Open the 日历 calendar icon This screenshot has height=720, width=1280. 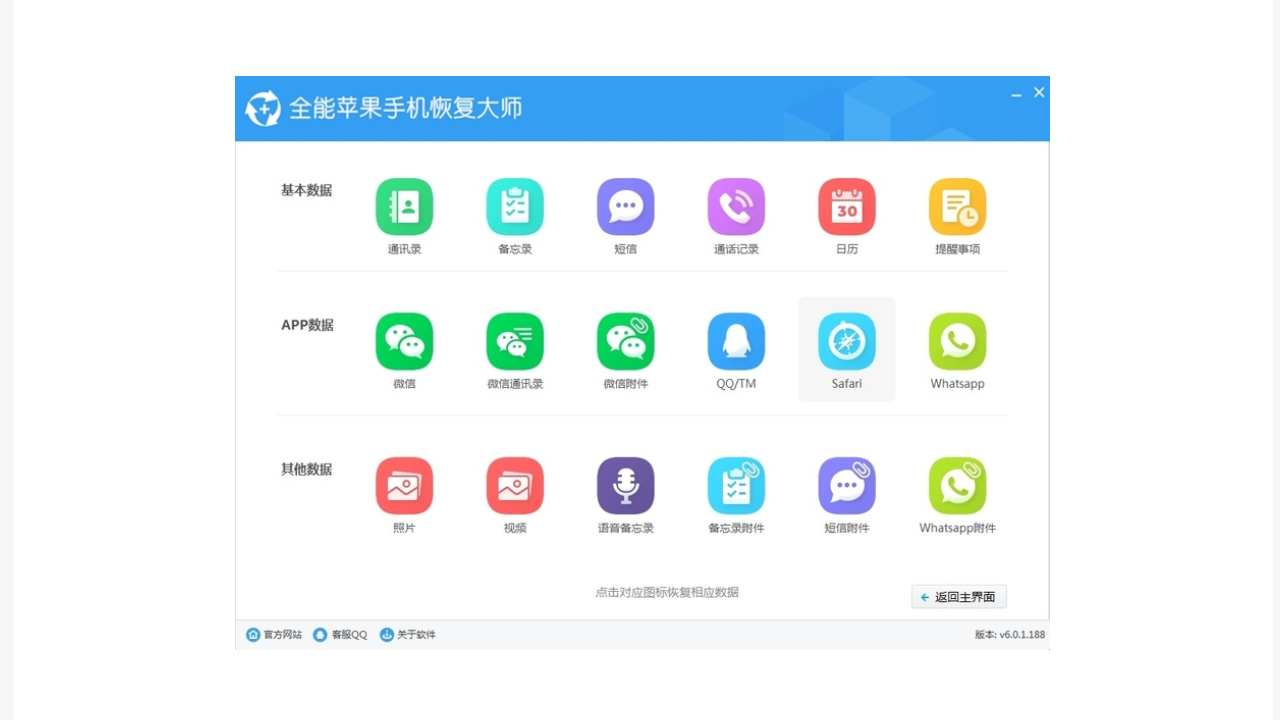(847, 207)
